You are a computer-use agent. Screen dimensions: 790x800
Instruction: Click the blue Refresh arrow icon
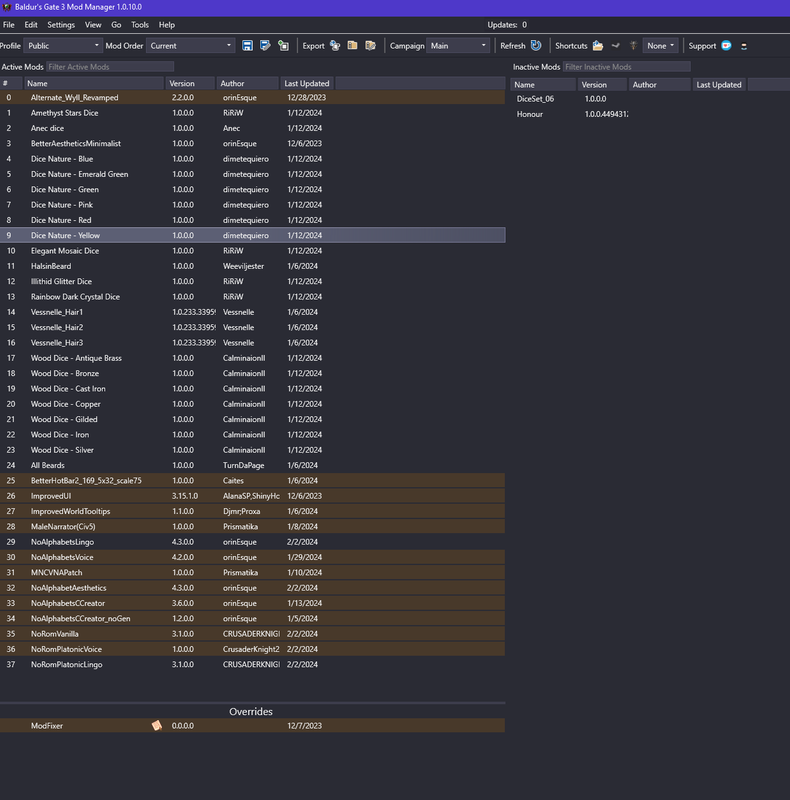[536, 46]
